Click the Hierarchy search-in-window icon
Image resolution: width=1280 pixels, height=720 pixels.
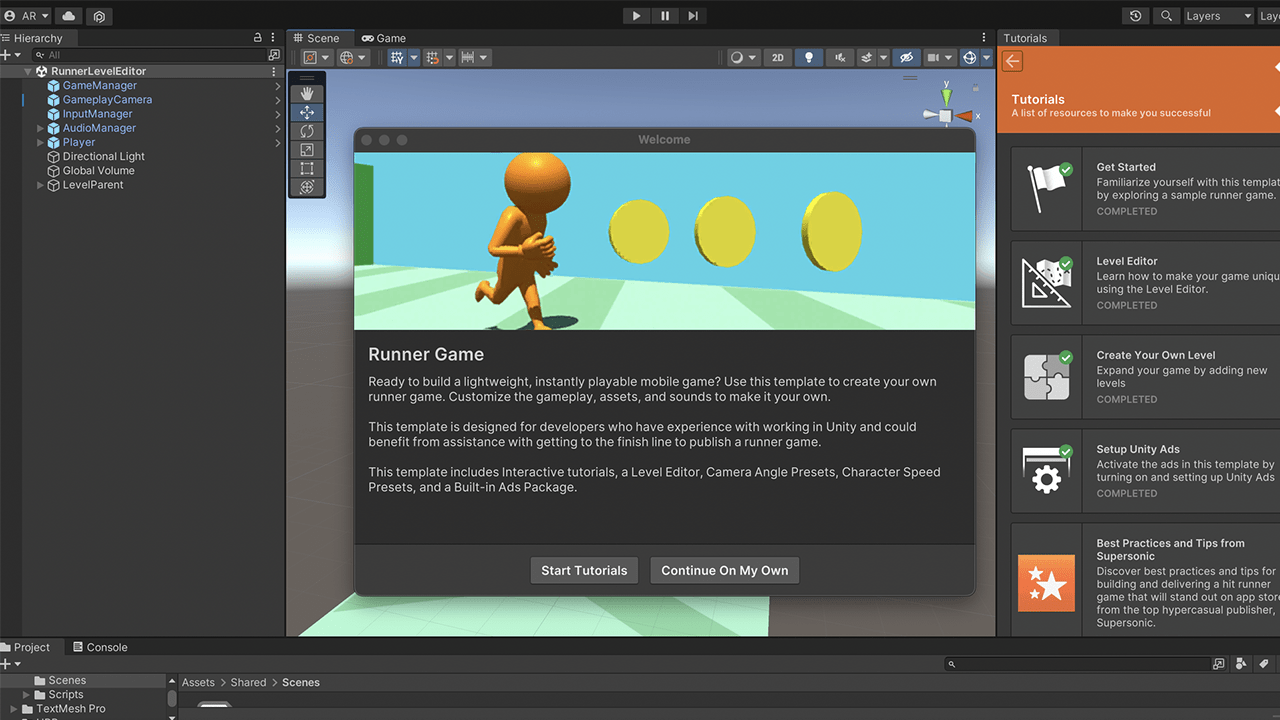(274, 55)
